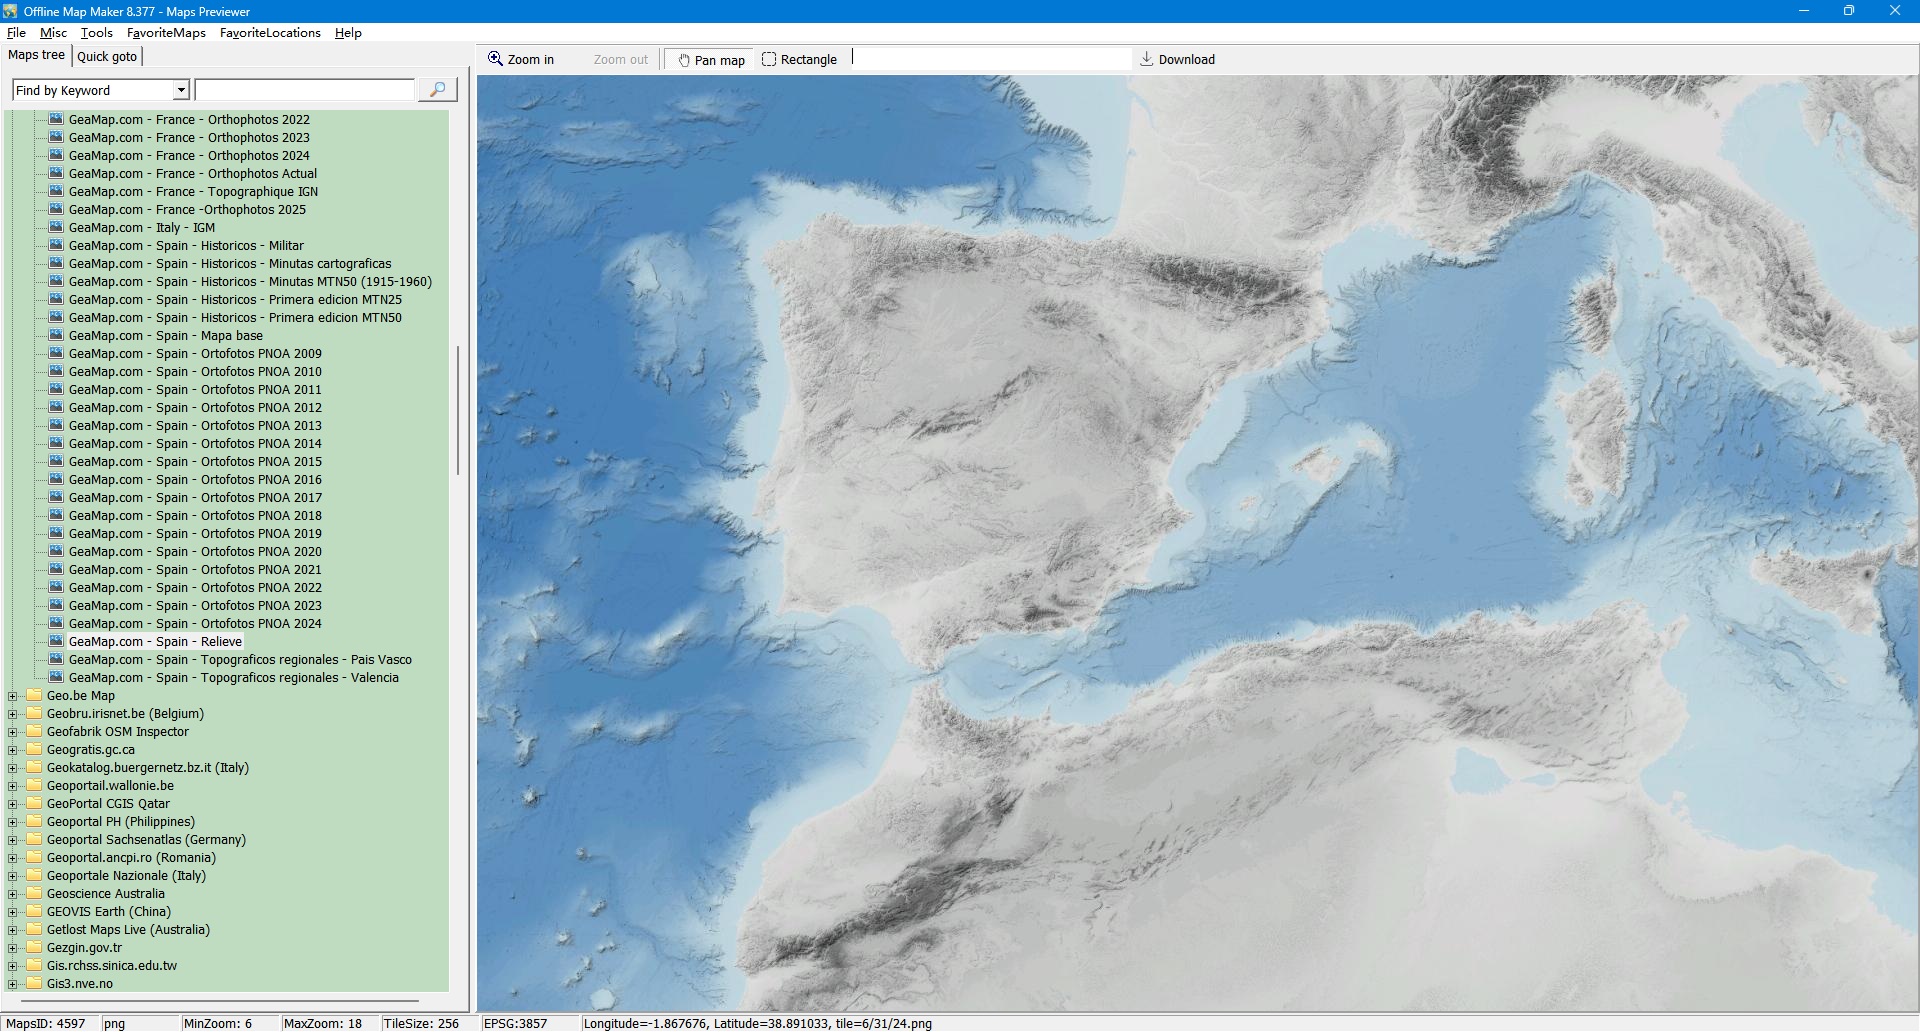1920x1032 pixels.
Task: Open the Find by Keyword dropdown
Action: [x=181, y=90]
